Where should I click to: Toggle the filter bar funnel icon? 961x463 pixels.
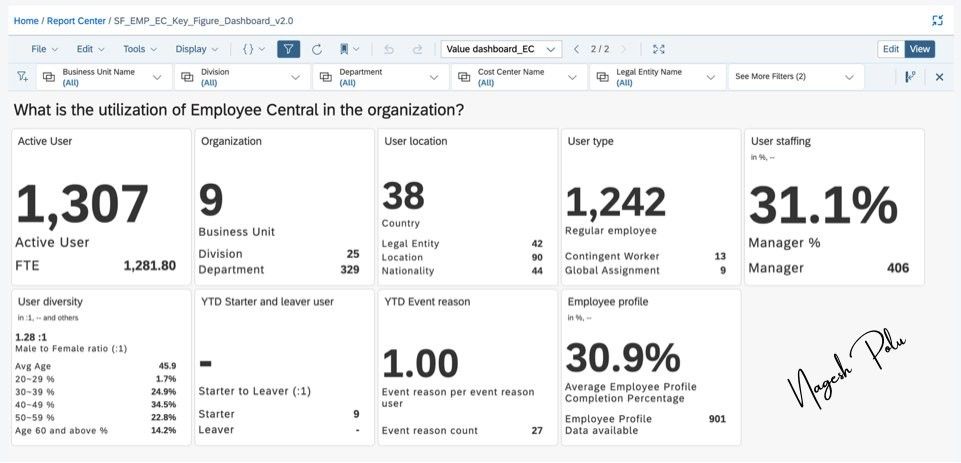click(x=288, y=49)
